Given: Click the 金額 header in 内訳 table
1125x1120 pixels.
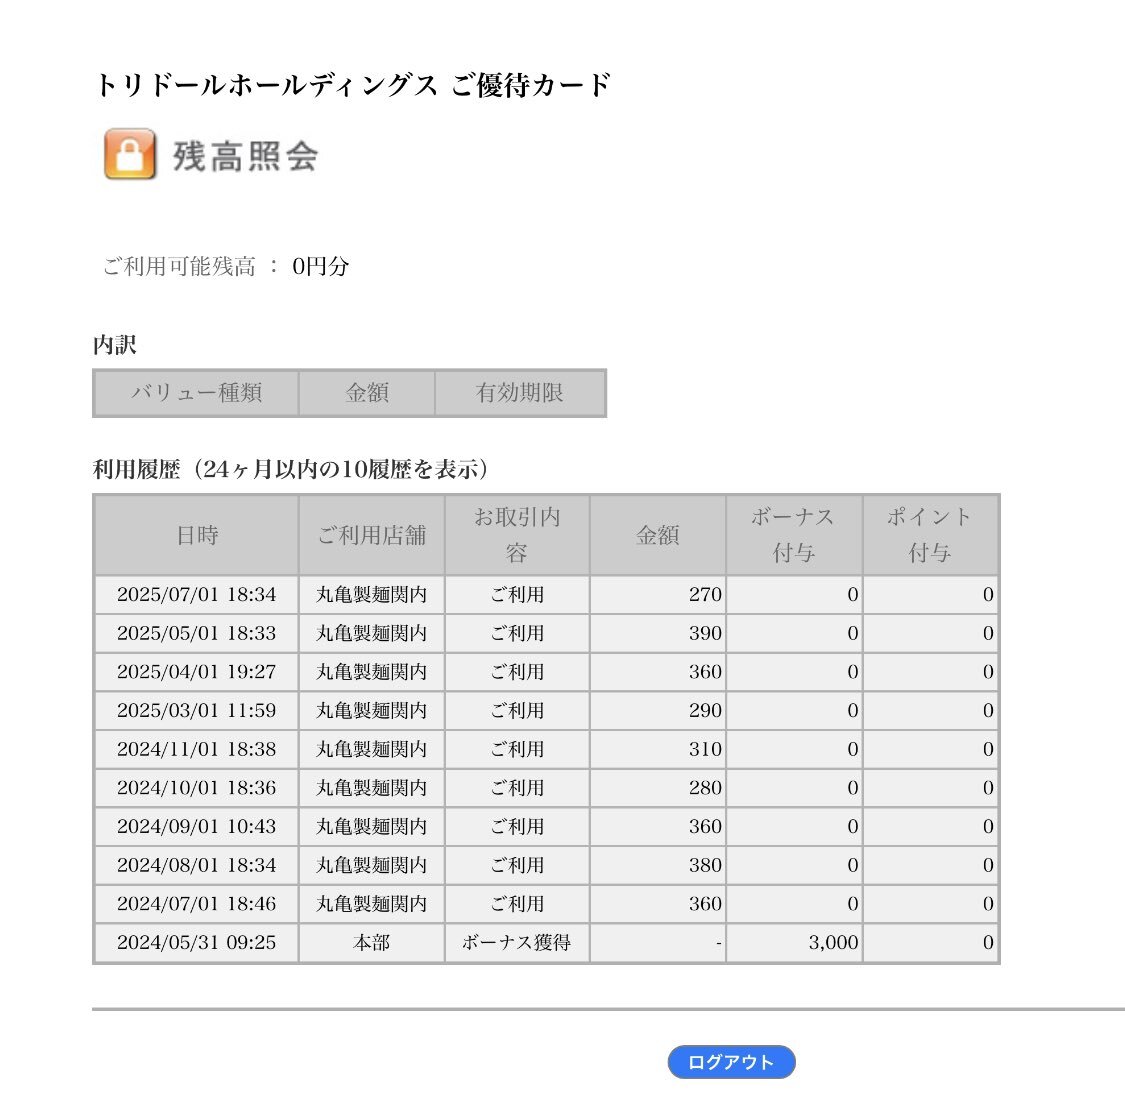Looking at the screenshot, I should tap(367, 392).
